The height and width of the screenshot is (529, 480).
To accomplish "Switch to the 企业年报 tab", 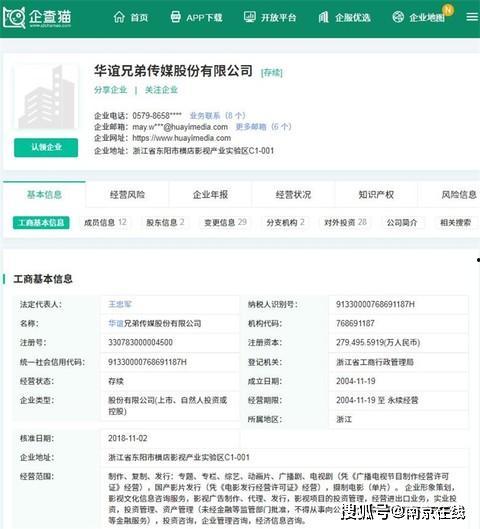I will point(210,195).
